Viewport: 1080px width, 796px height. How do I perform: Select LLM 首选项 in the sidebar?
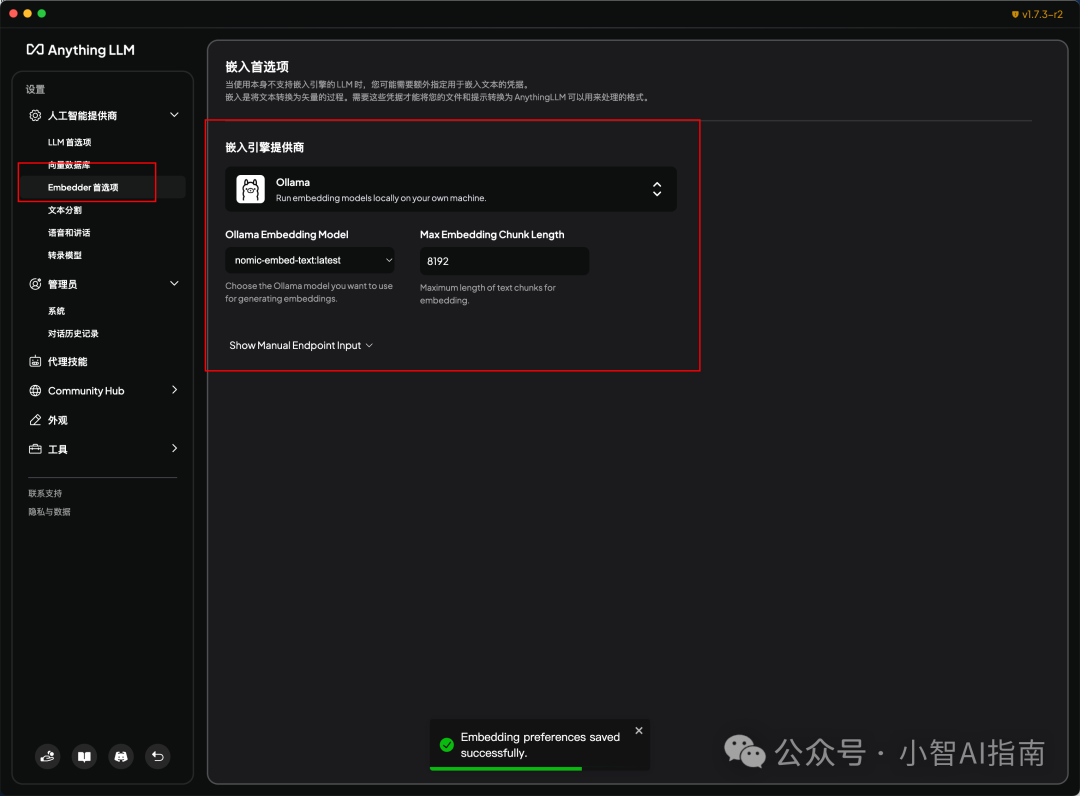click(x=70, y=143)
